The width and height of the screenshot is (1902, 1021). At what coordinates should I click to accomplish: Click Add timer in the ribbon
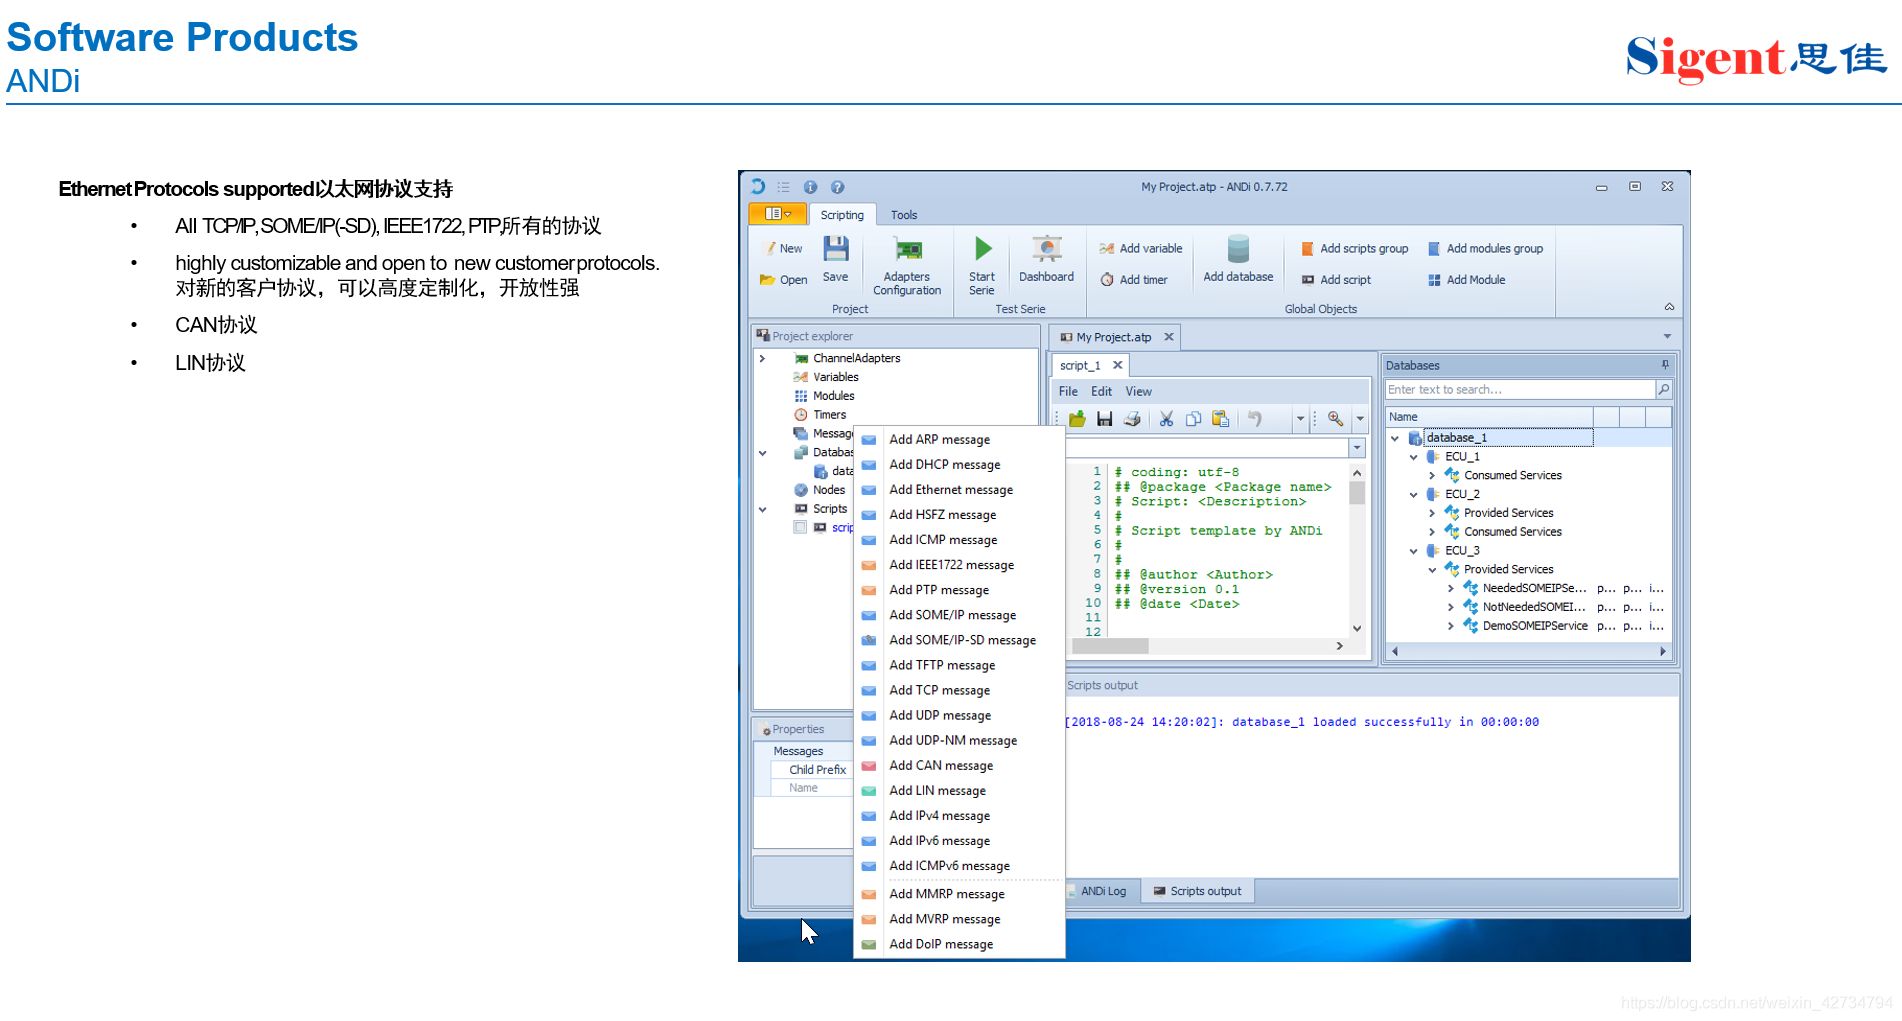coord(1133,280)
